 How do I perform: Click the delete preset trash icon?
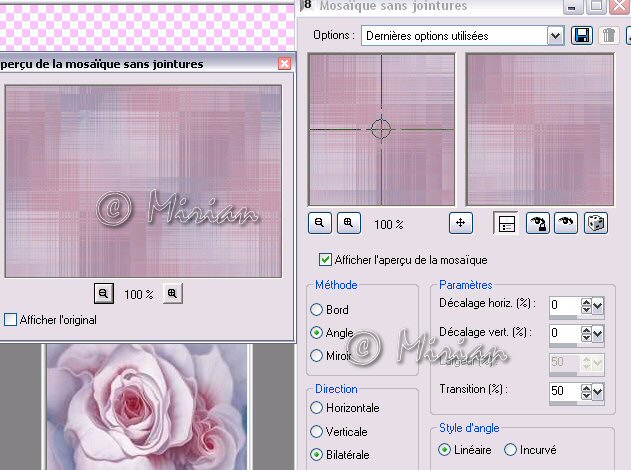point(608,35)
